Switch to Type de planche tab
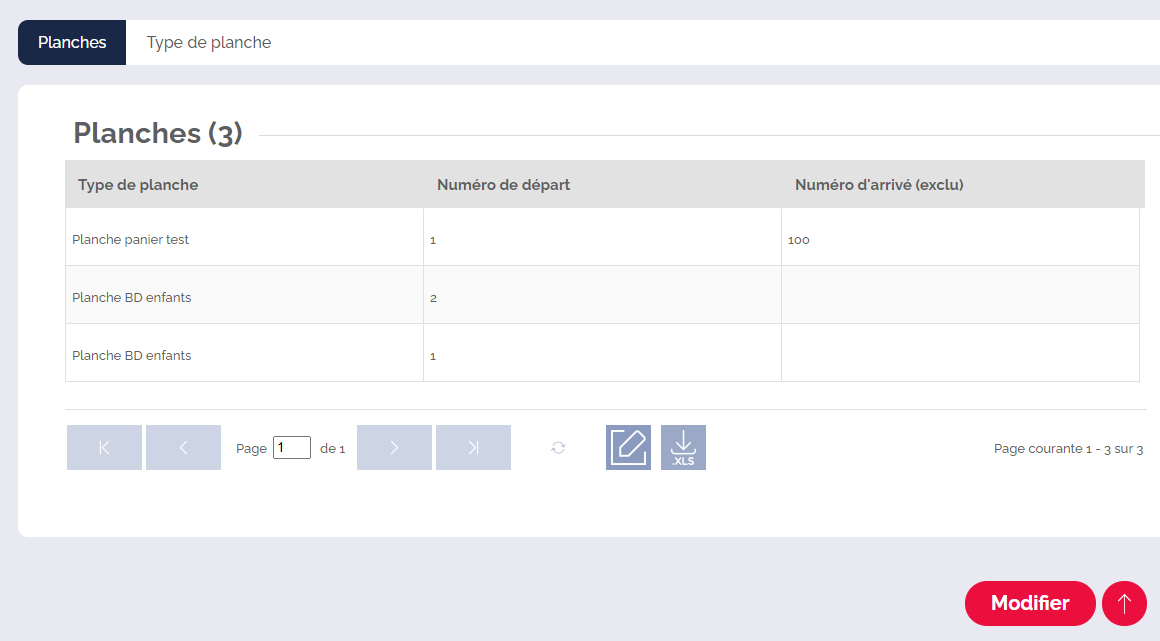 209,42
